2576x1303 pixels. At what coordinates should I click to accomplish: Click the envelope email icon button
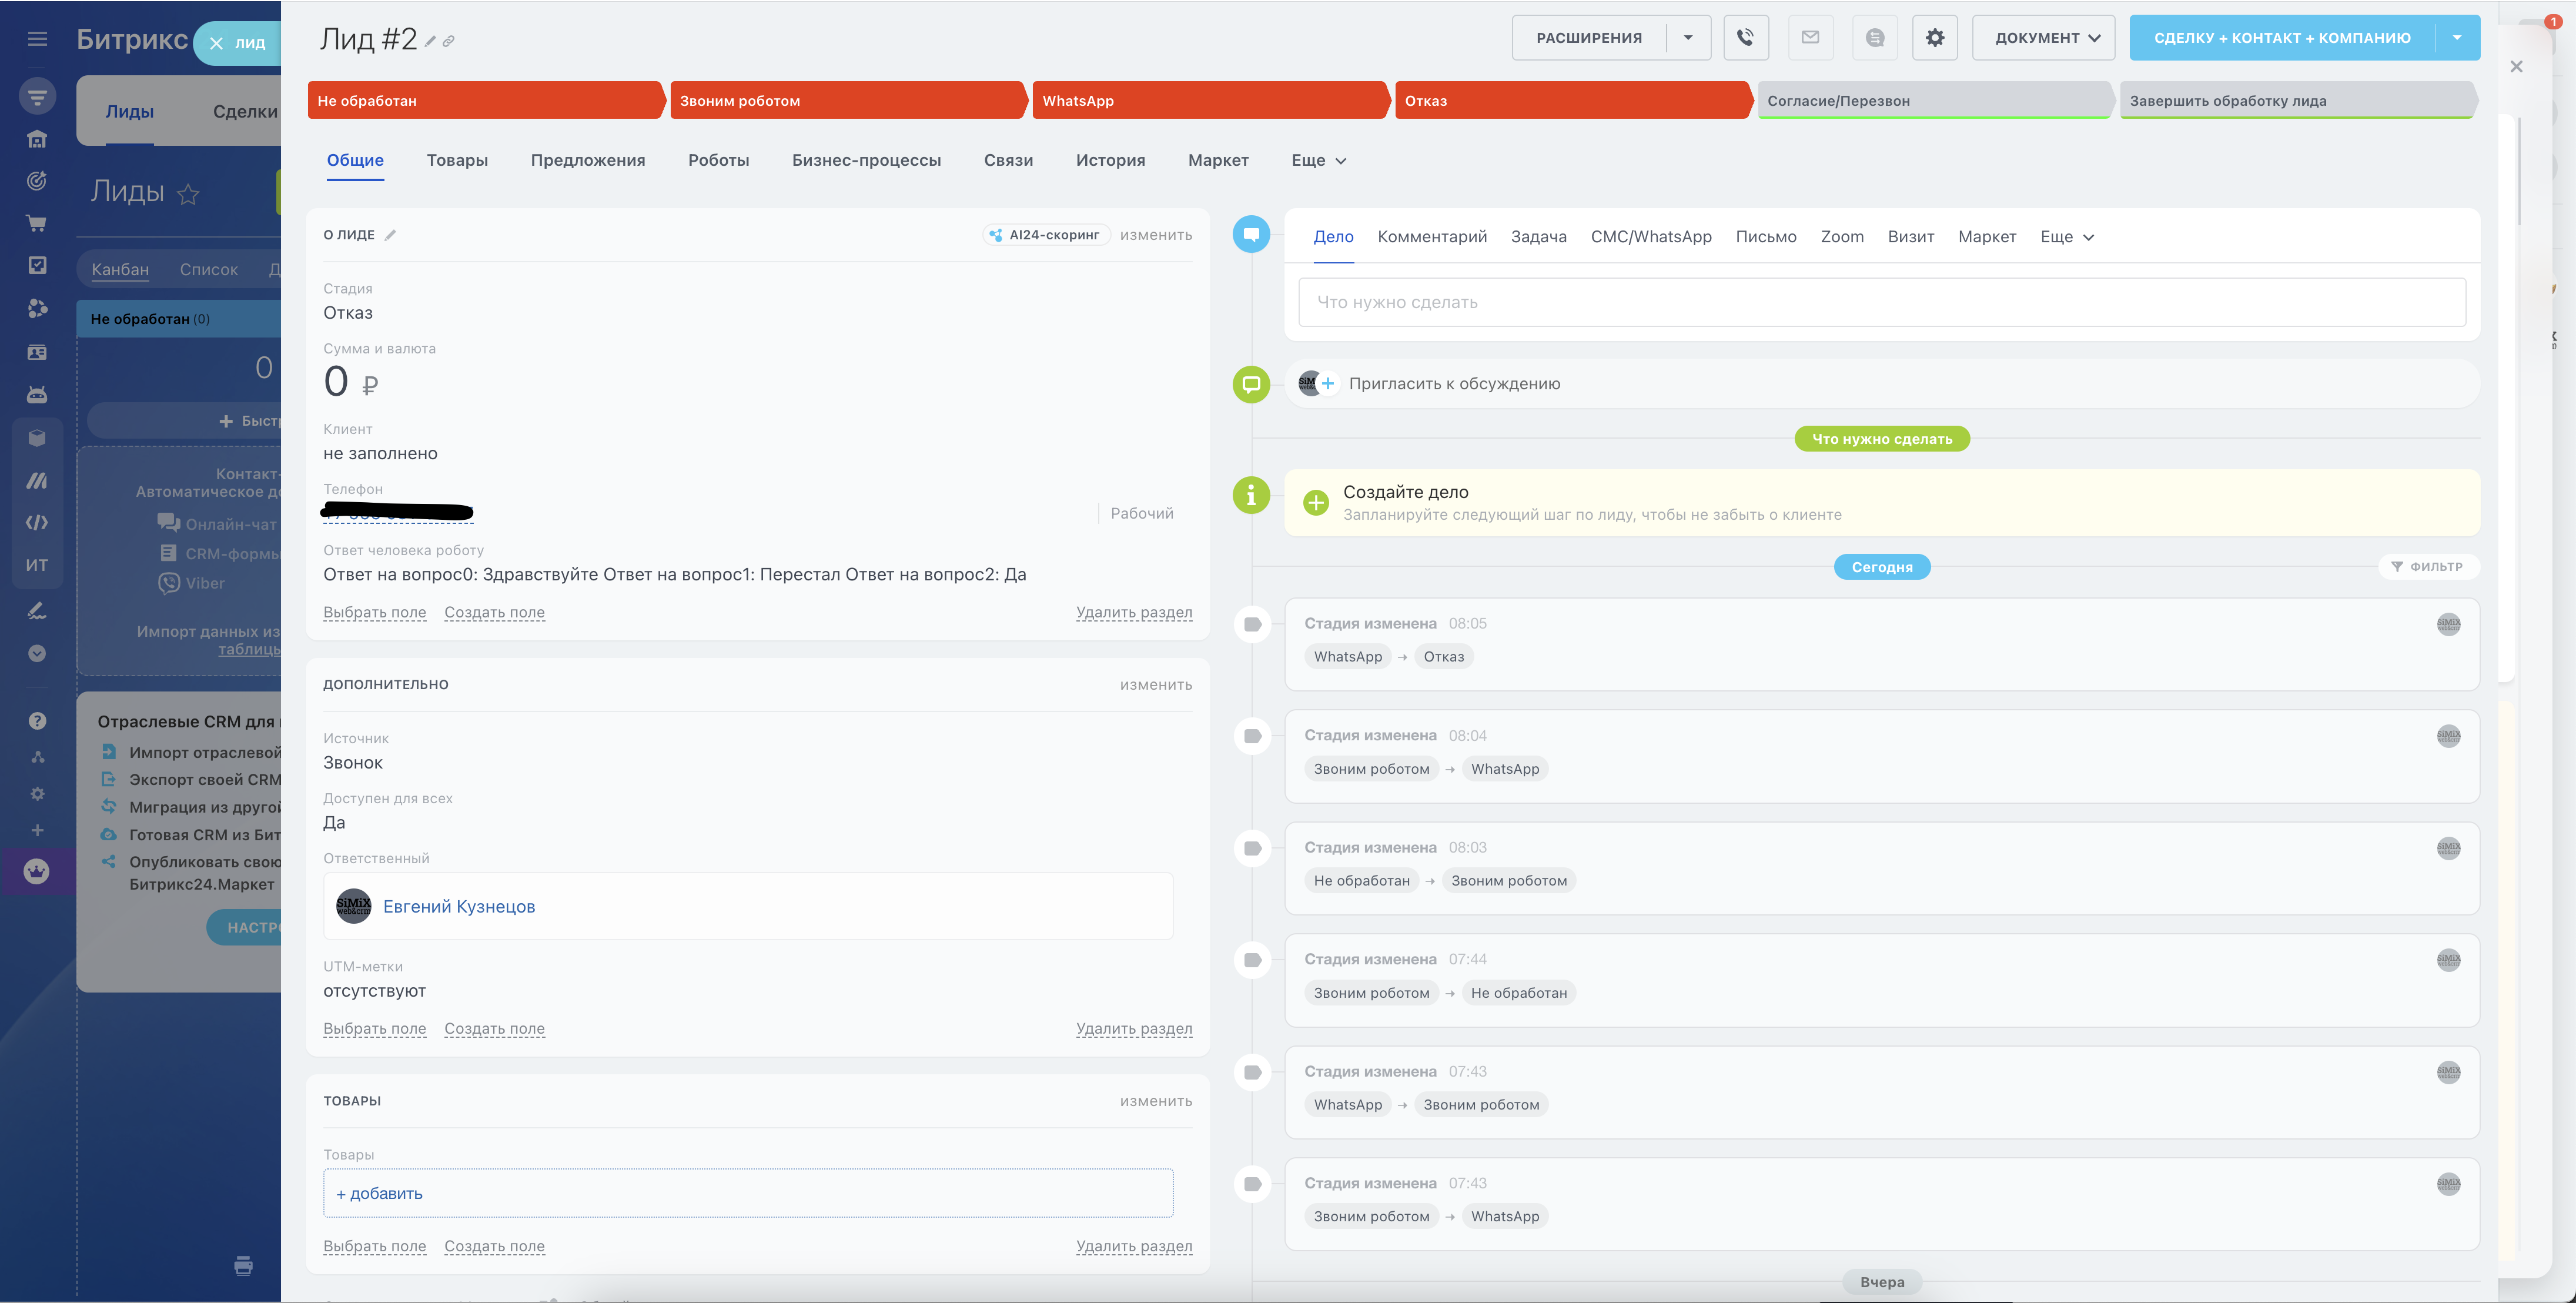[1810, 38]
